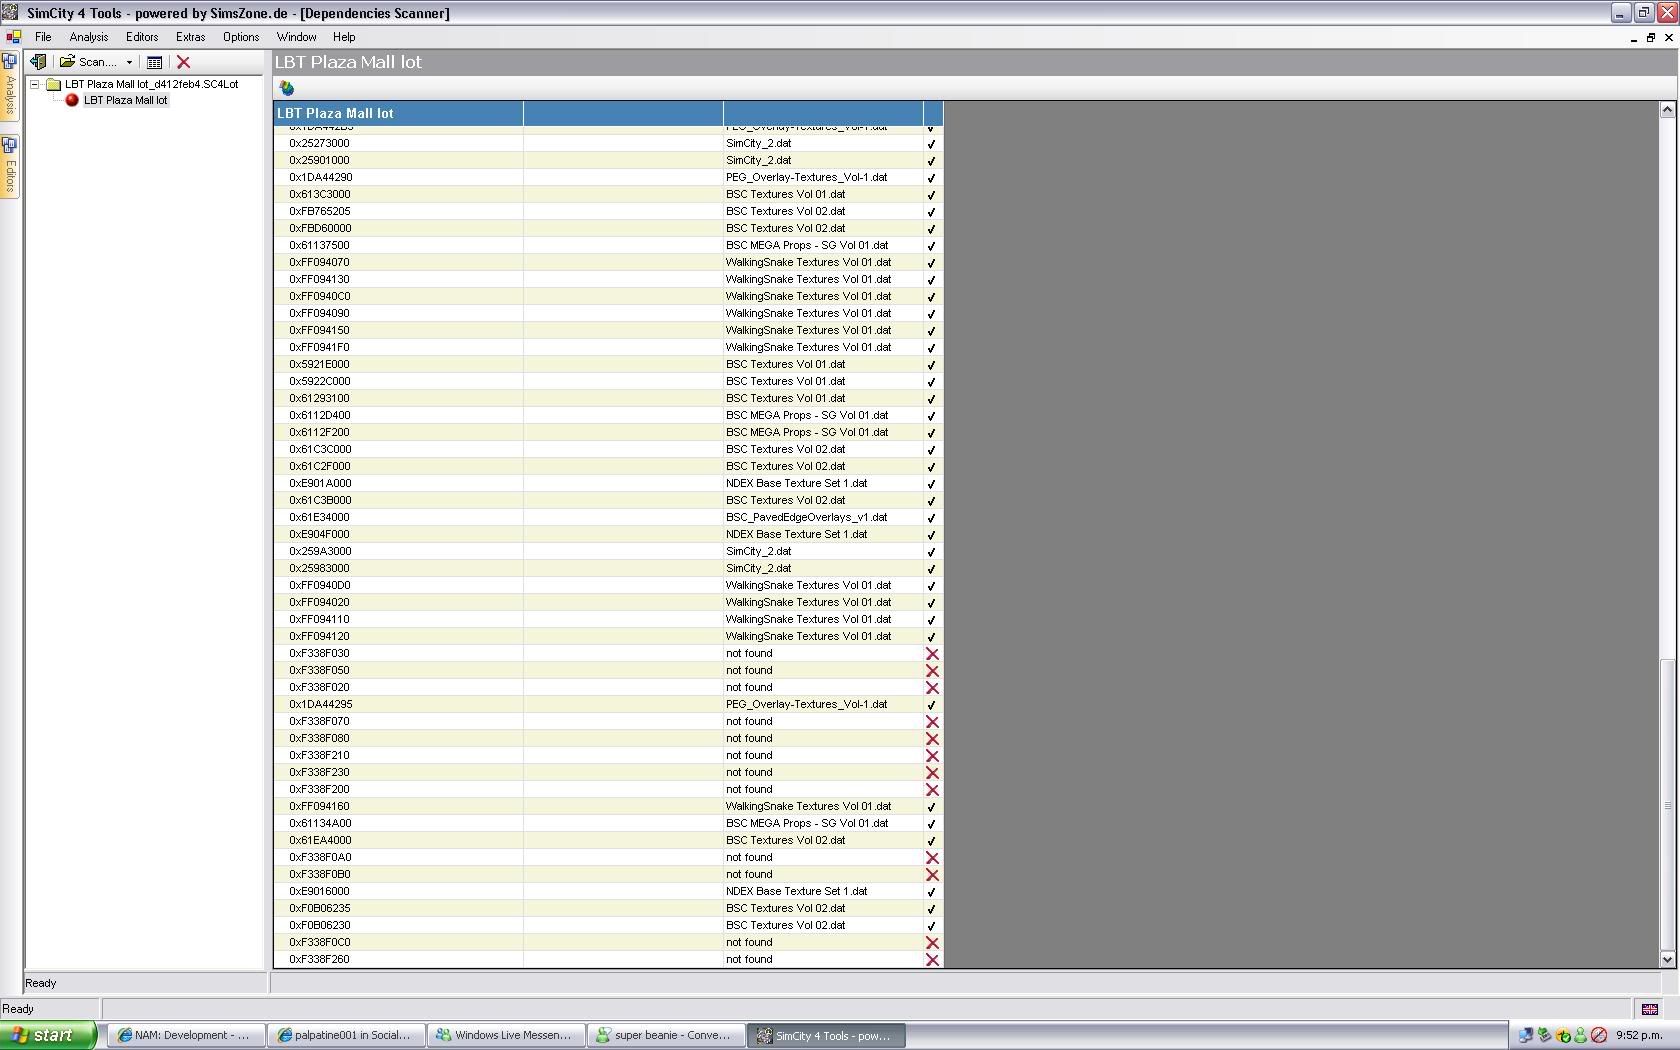Click the table view toolbar icon
Viewport: 1680px width, 1050px height.
(154, 62)
